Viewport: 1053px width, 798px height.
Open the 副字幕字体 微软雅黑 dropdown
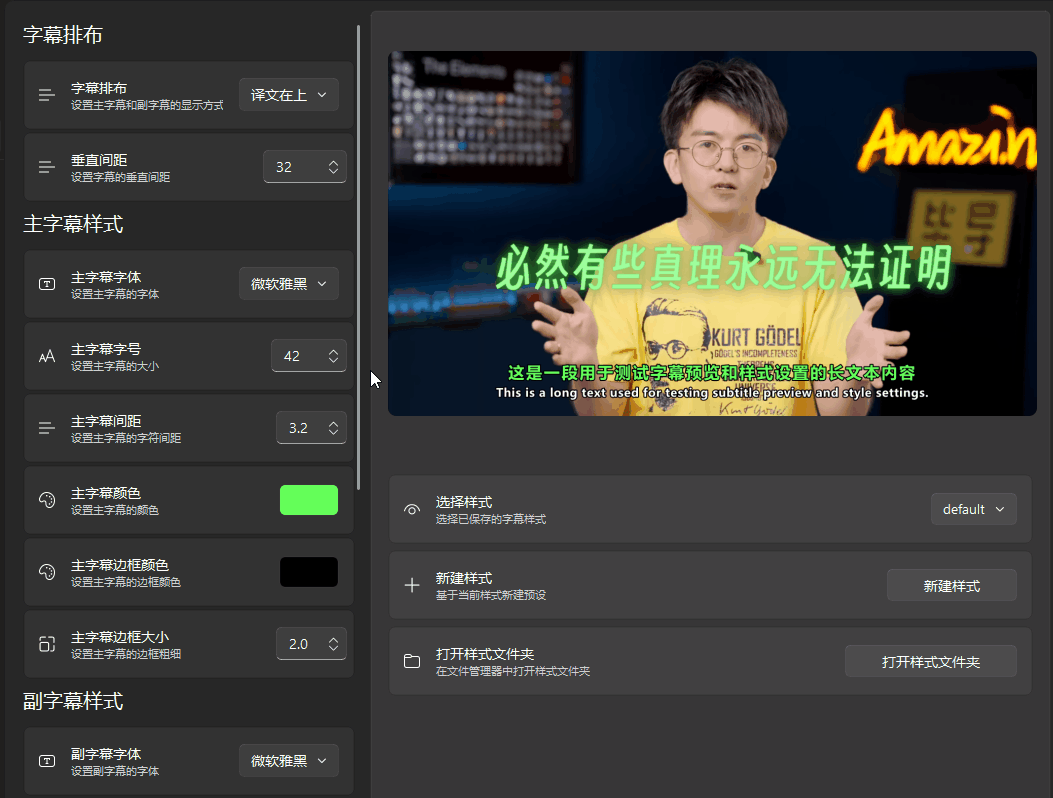[288, 761]
